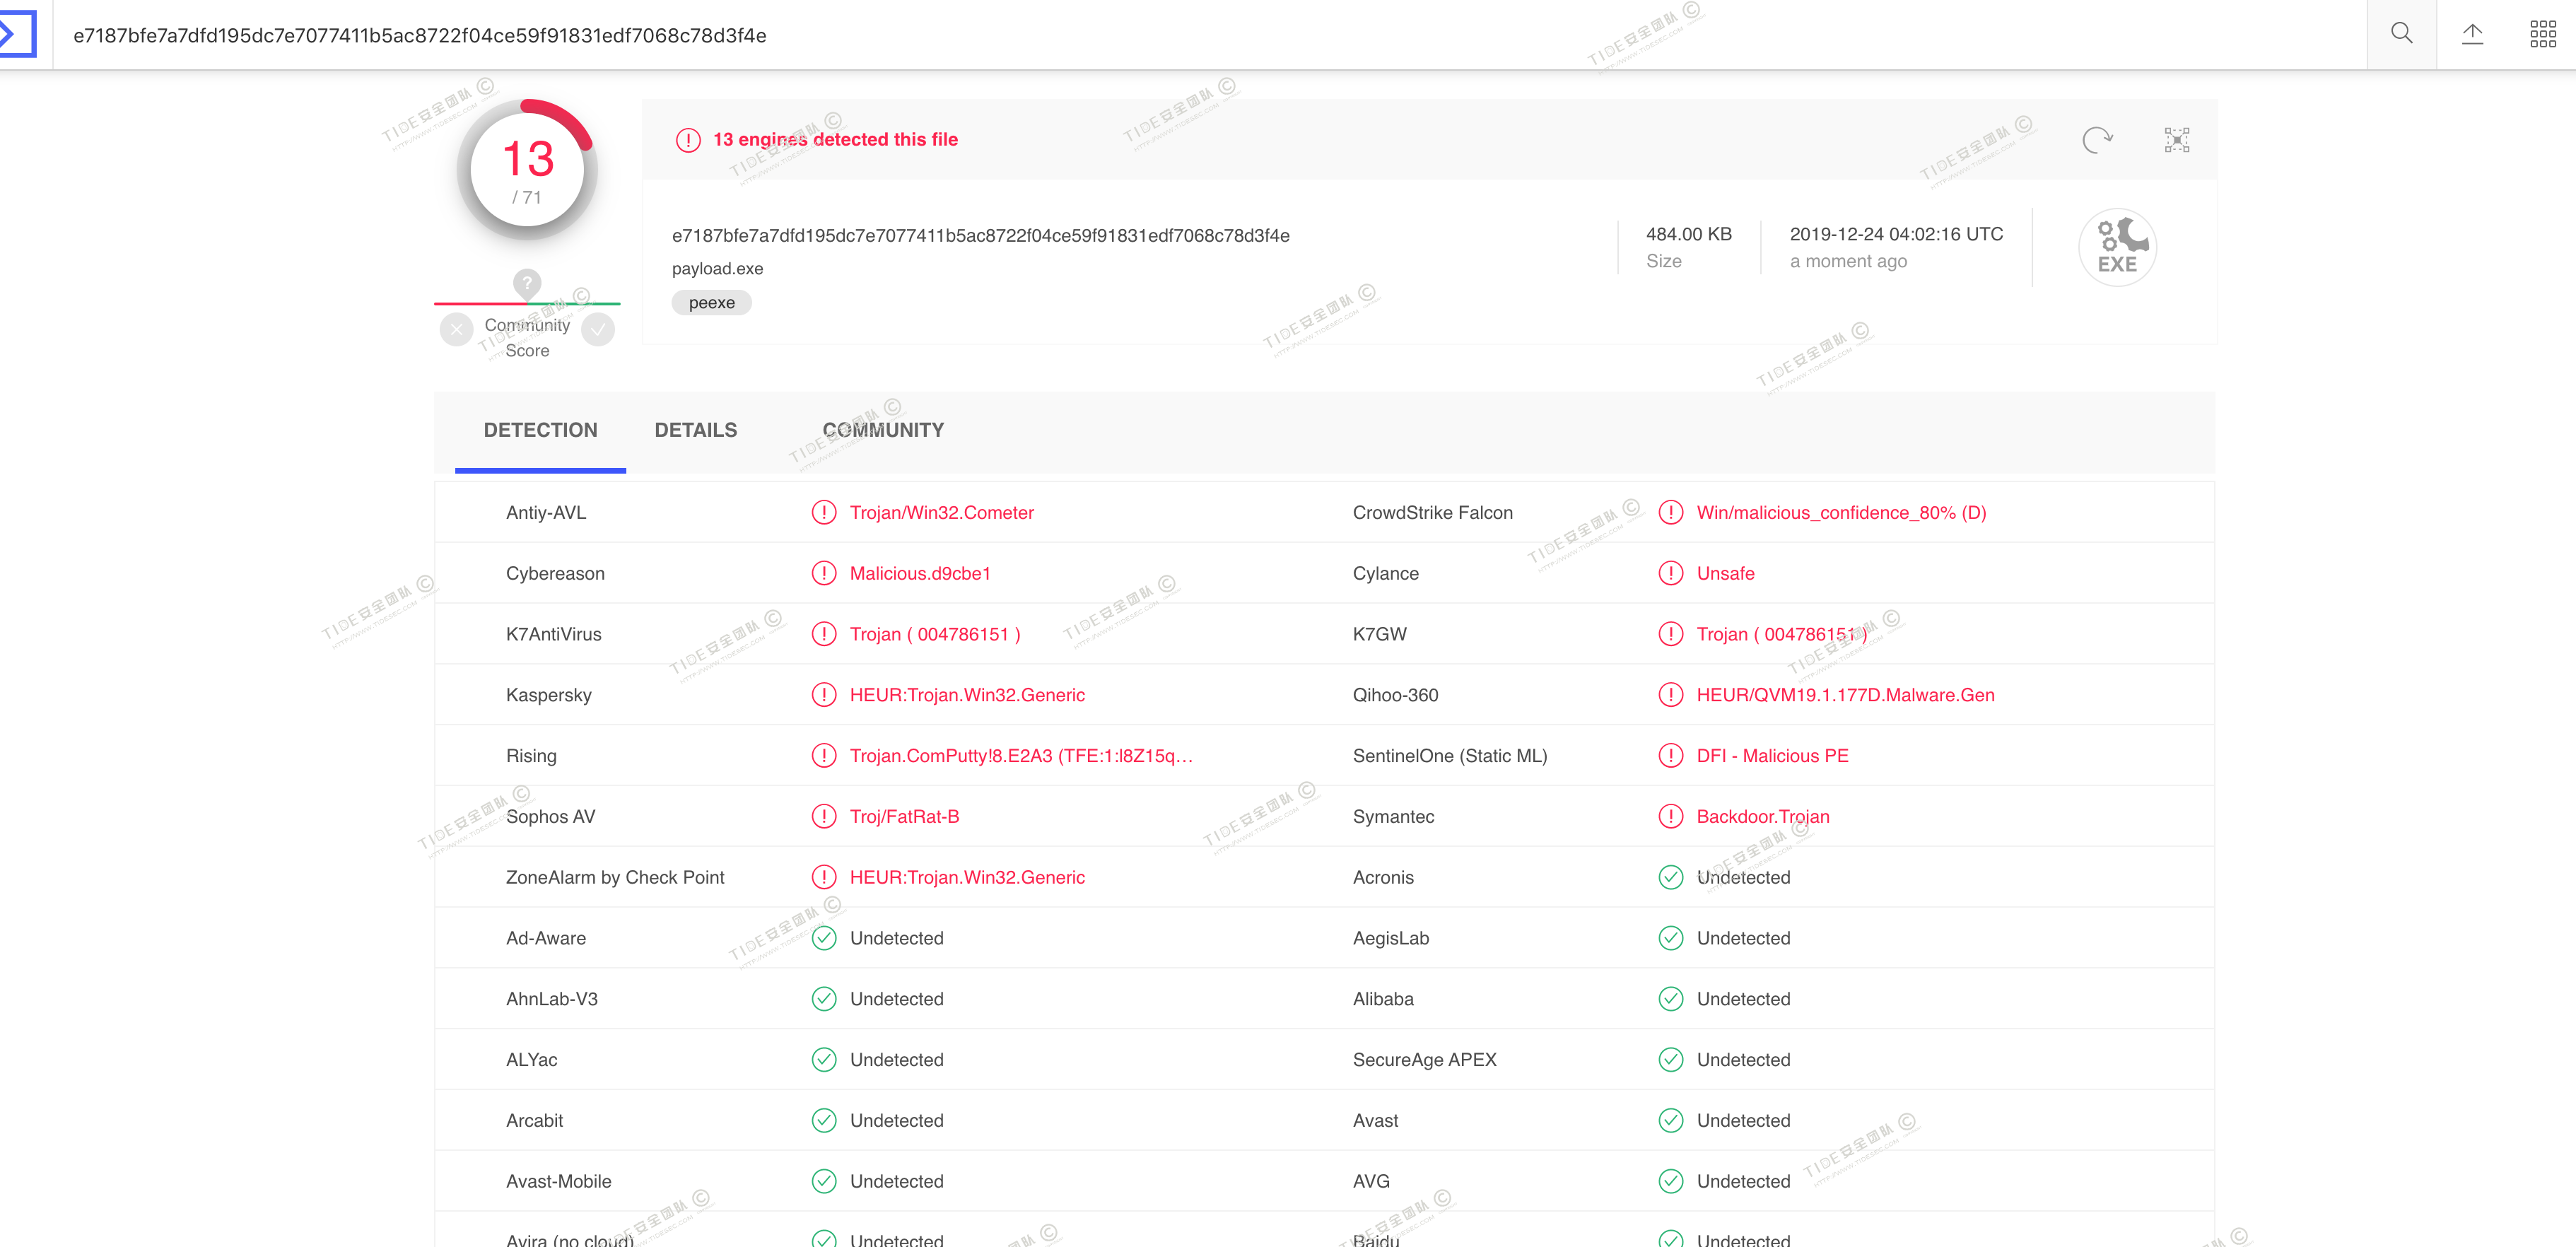This screenshot has height=1247, width=2576.
Task: Click the truncated Rising Trojan.ComPutty detection text
Action: (1020, 756)
